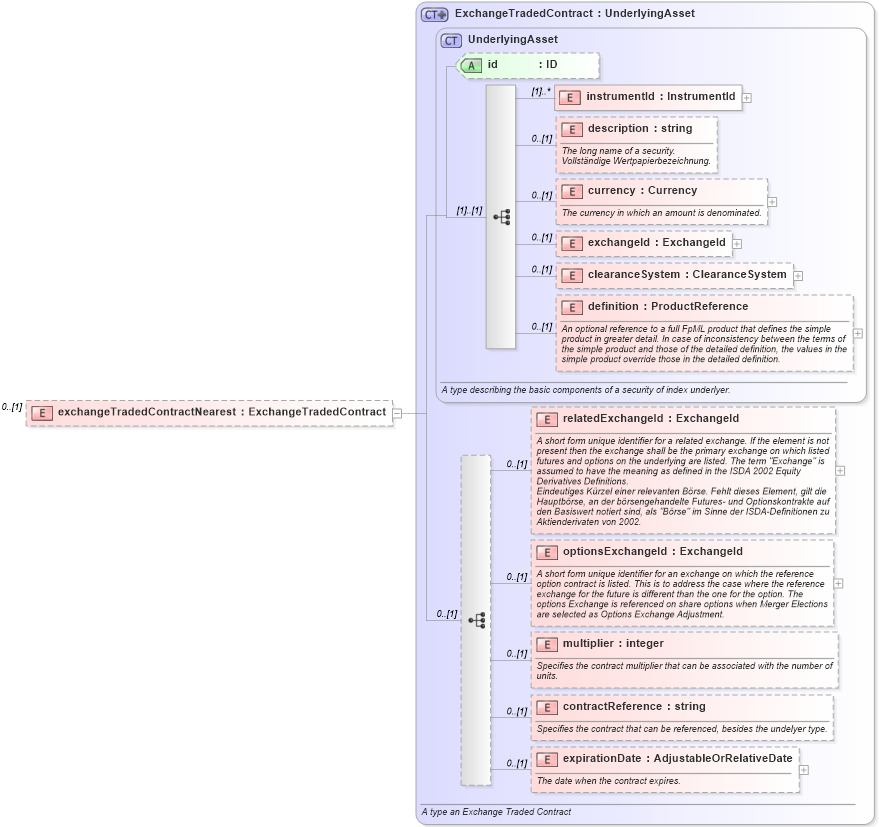Click the ExchangeTradedContract : UnderlyingAsset title
Screen dimensions: 879x827
click(575, 13)
